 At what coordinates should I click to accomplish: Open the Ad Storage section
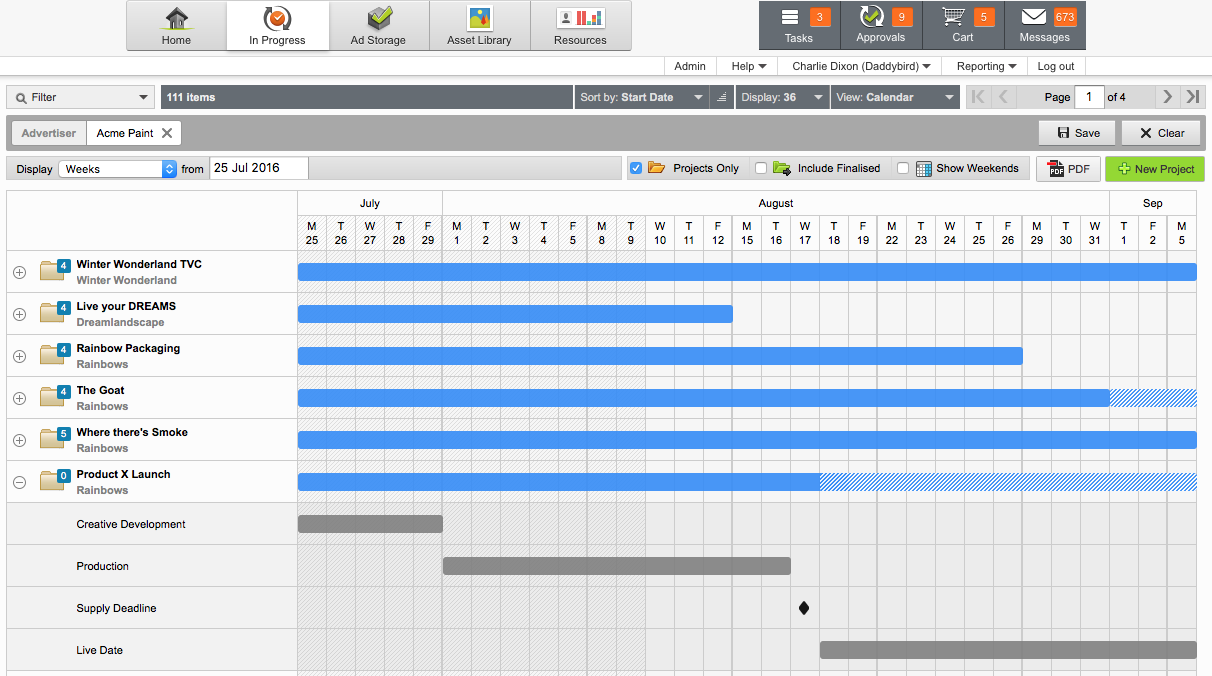(379, 25)
